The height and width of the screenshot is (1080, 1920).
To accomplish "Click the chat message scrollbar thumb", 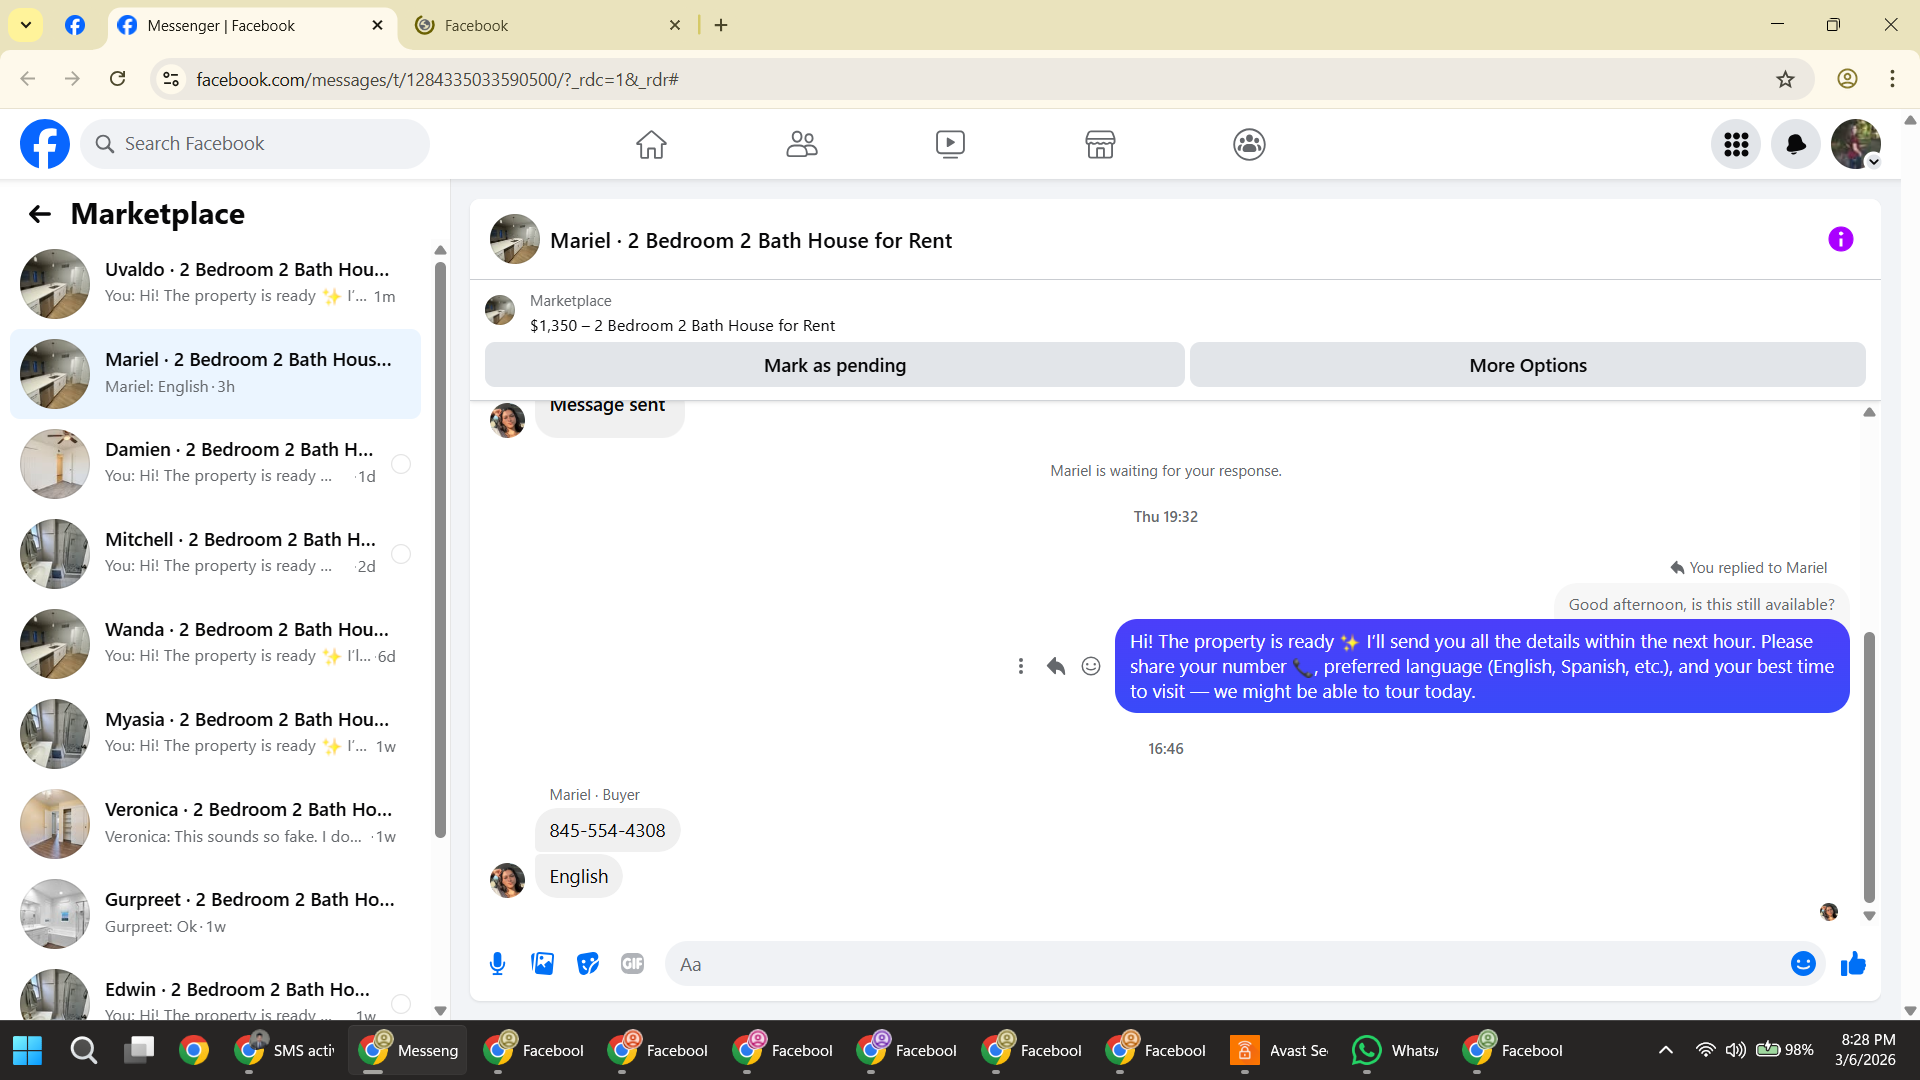I will click(1869, 765).
